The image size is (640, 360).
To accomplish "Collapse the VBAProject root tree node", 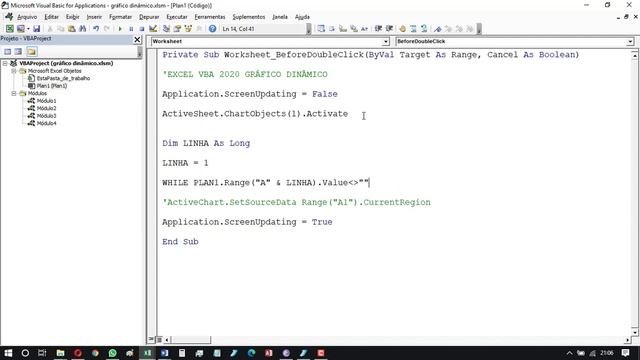I will click(x=5, y=63).
